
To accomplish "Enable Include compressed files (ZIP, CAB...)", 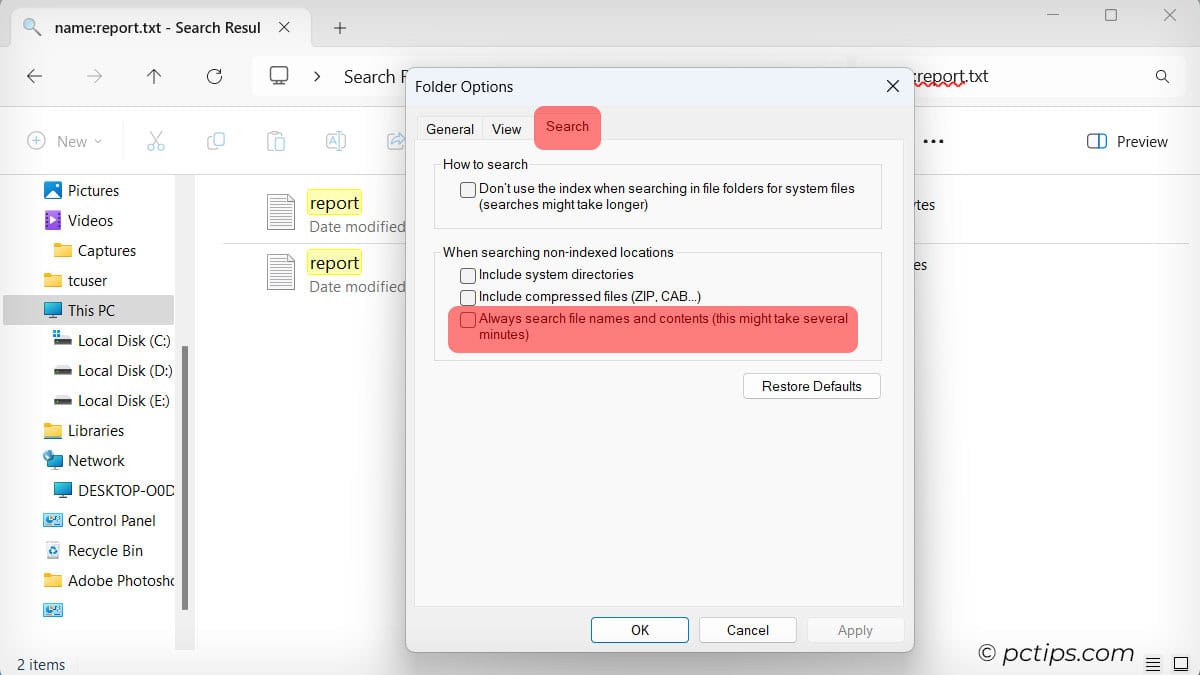I will tap(467, 297).
